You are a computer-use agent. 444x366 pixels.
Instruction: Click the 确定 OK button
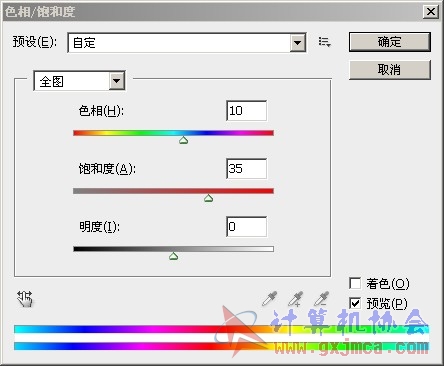click(x=390, y=42)
